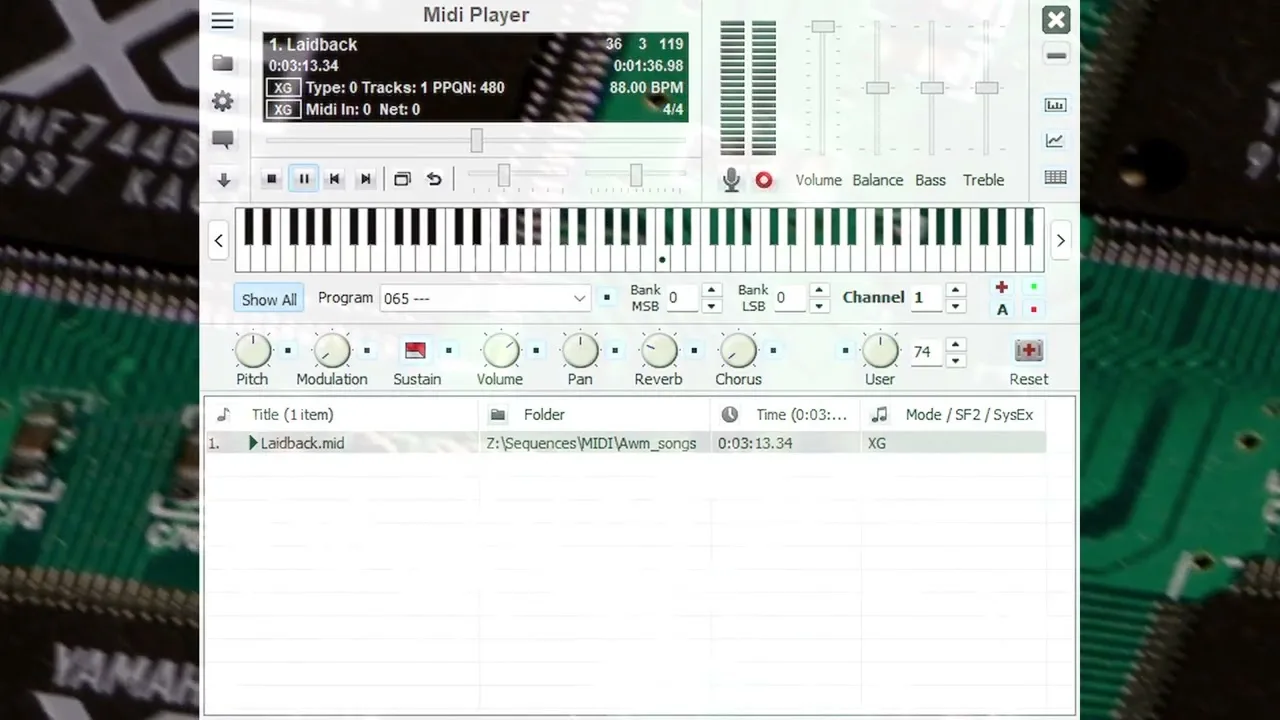Increase Bank MSB value with up arrow
This screenshot has height=720, width=1280.
(x=711, y=290)
